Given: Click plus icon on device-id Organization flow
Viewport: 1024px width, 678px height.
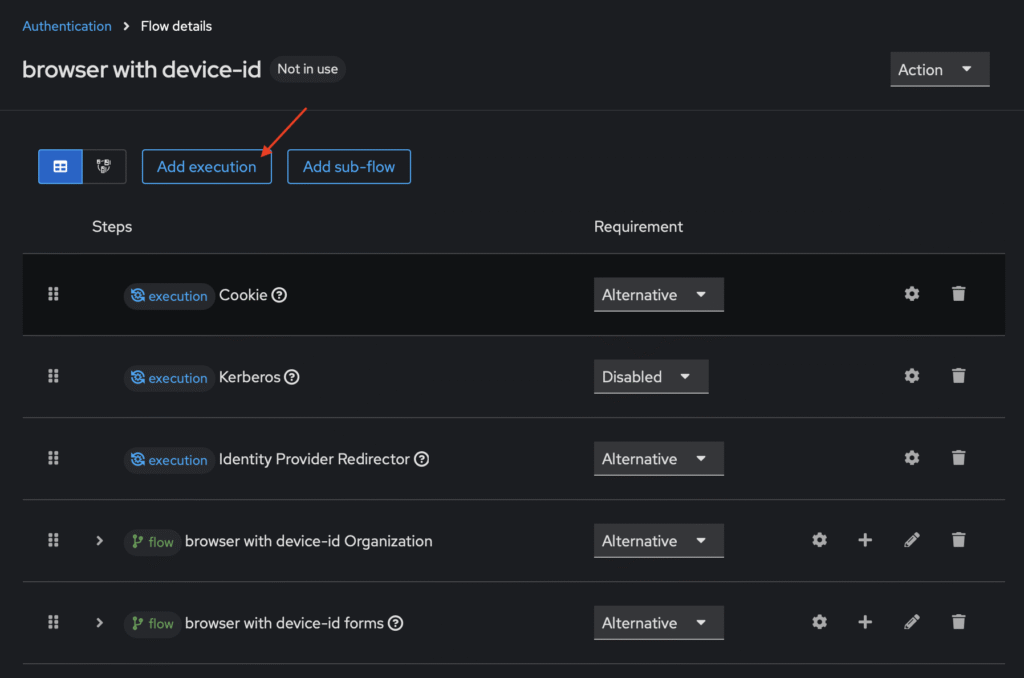Looking at the screenshot, I should click(865, 540).
